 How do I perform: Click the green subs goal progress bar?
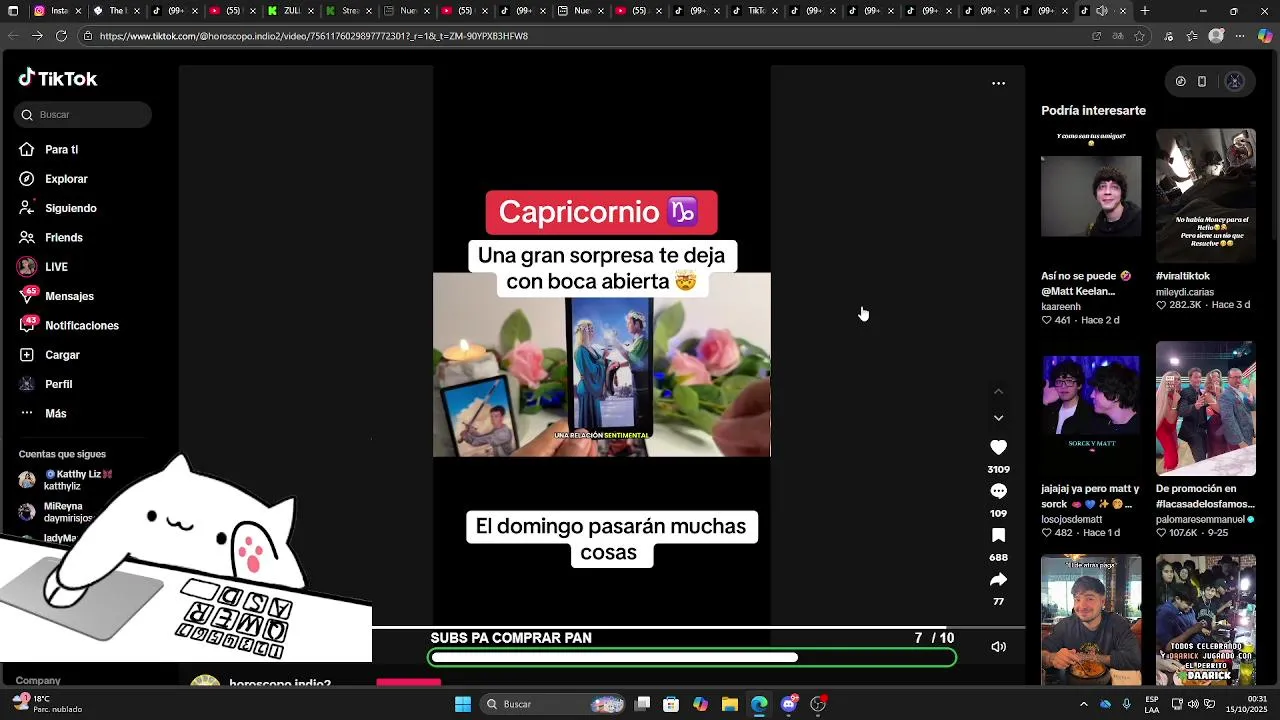pyautogui.click(x=692, y=657)
